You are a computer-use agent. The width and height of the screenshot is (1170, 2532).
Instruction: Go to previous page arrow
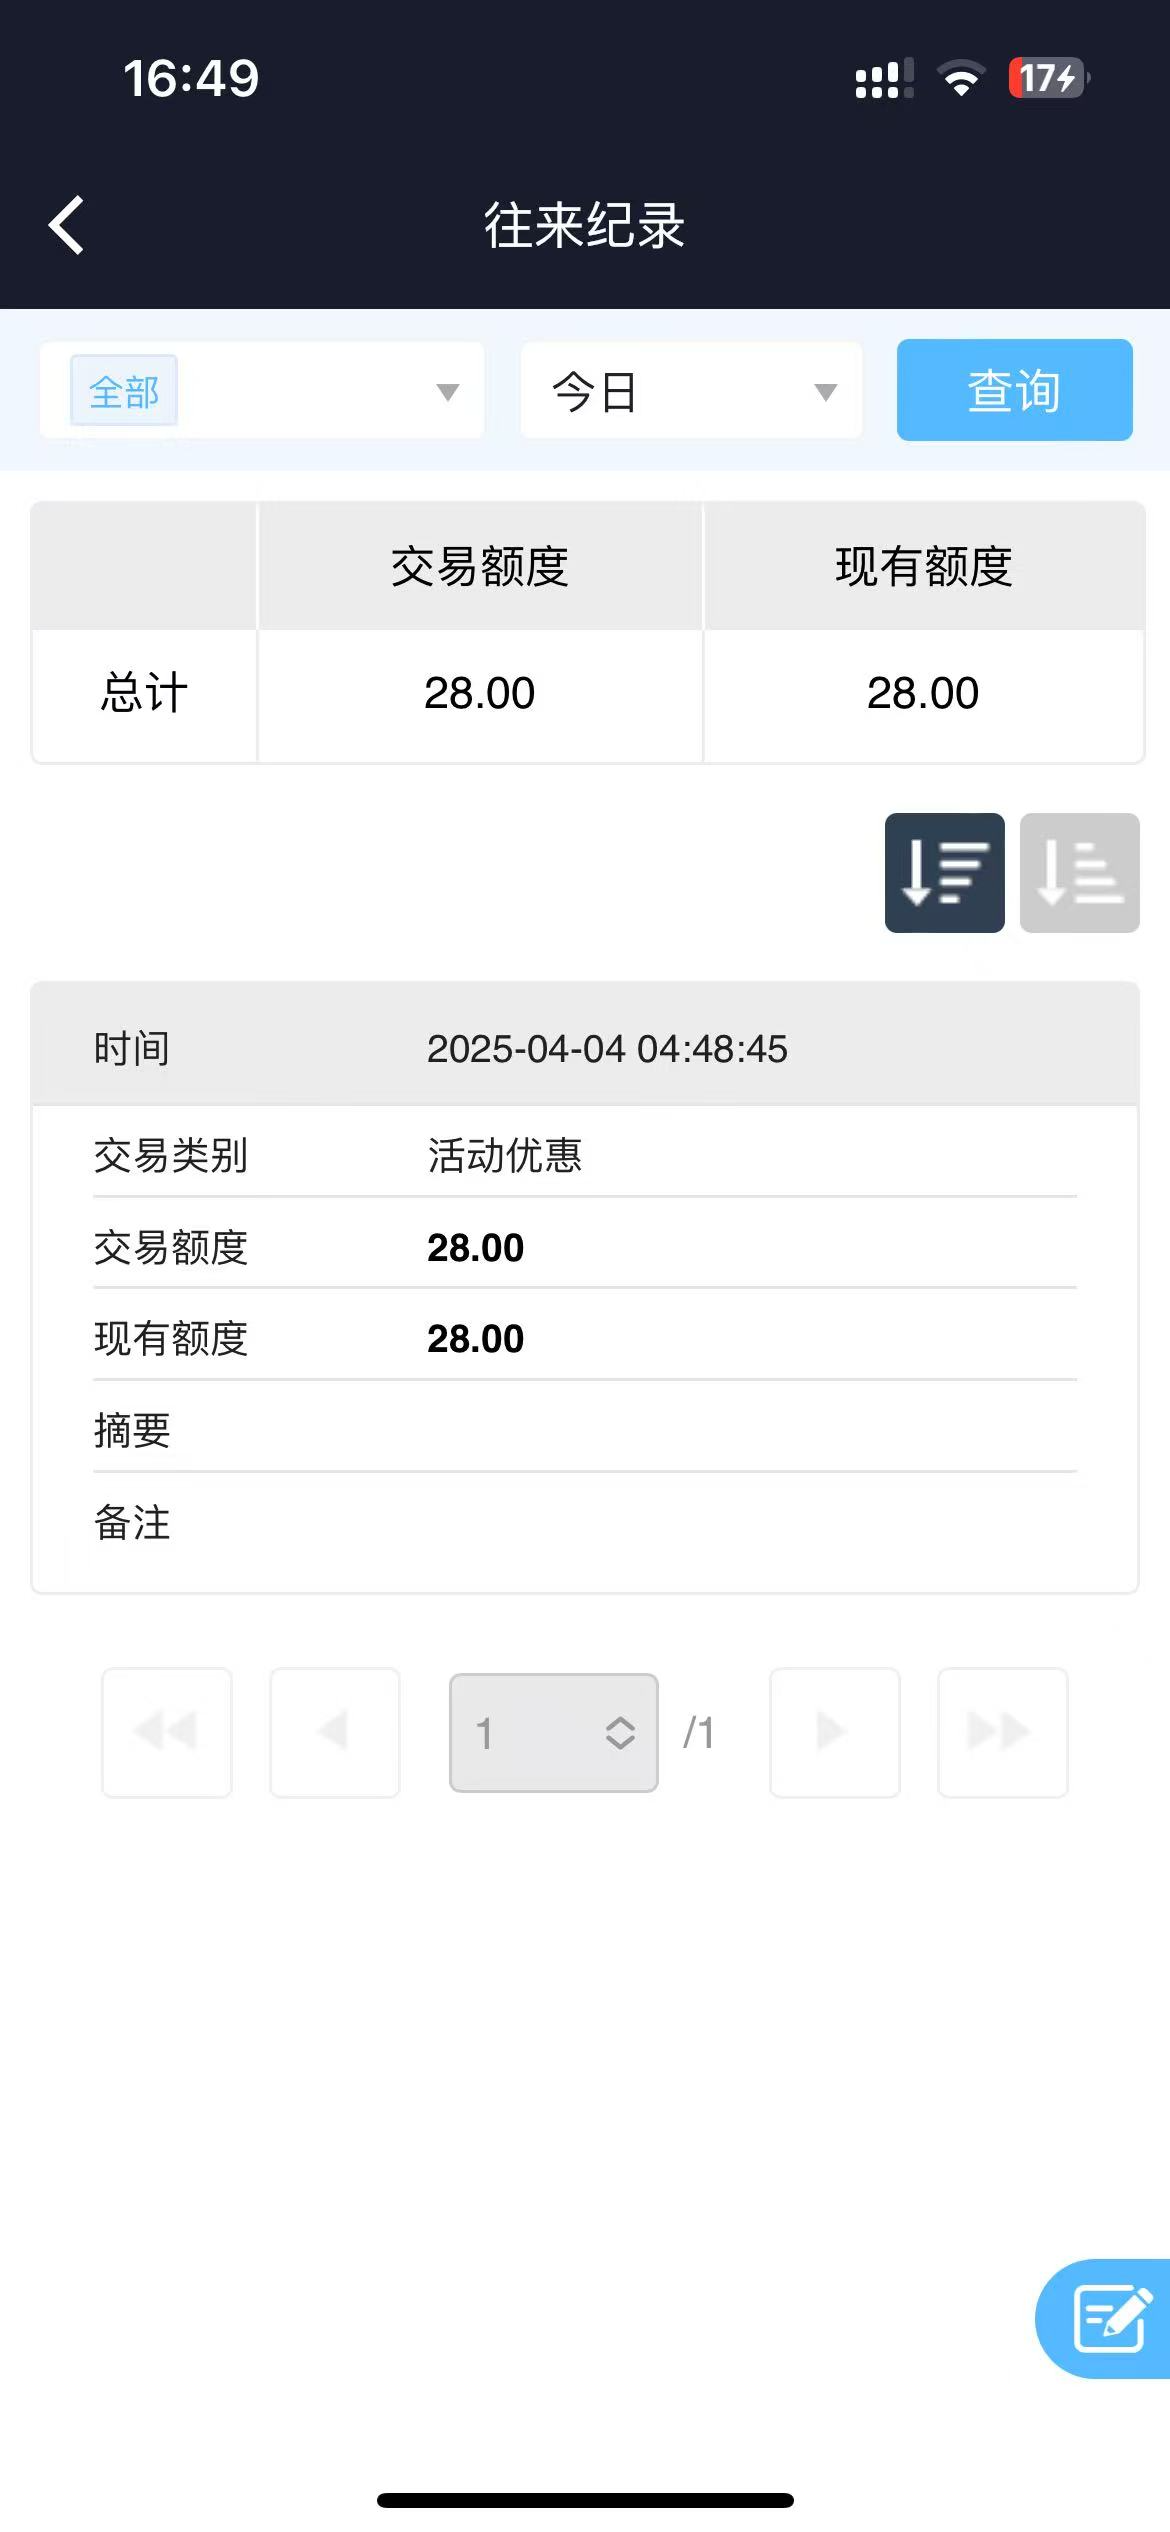click(335, 1732)
